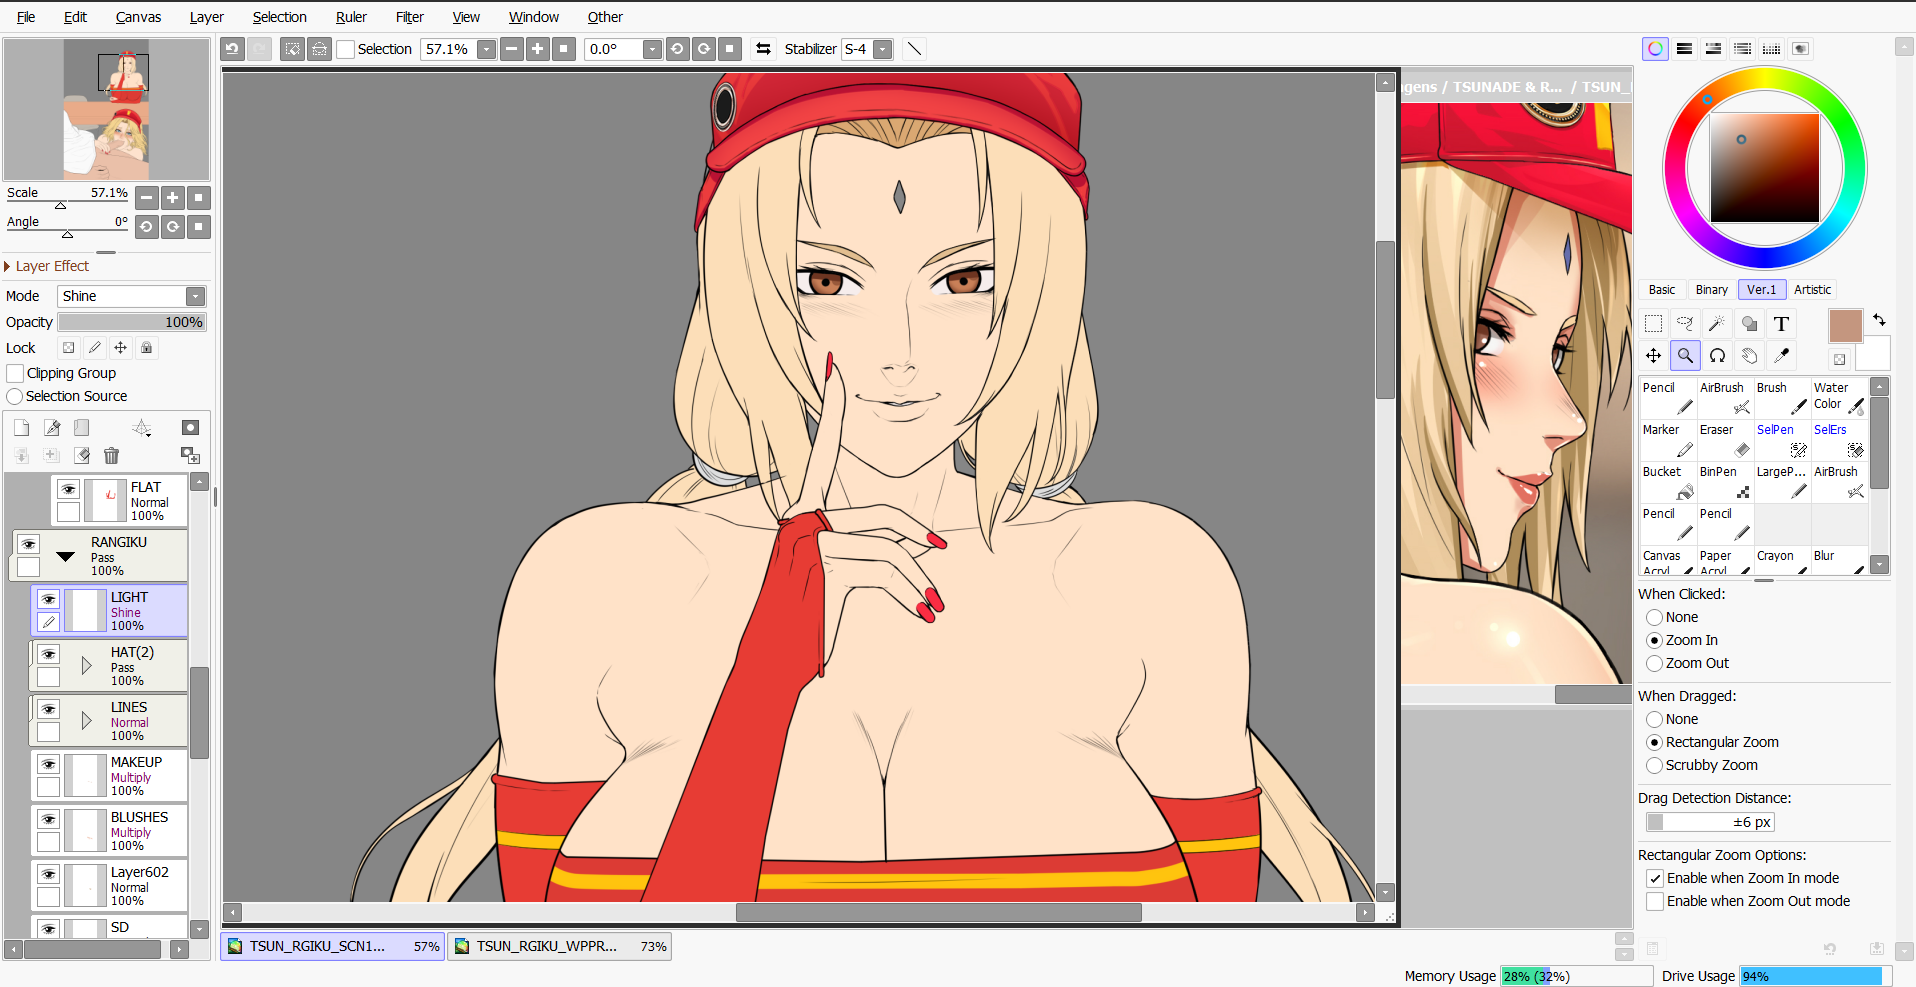Show the RGB slider panel
Screen dimensions: 1916x987
click(x=1685, y=49)
